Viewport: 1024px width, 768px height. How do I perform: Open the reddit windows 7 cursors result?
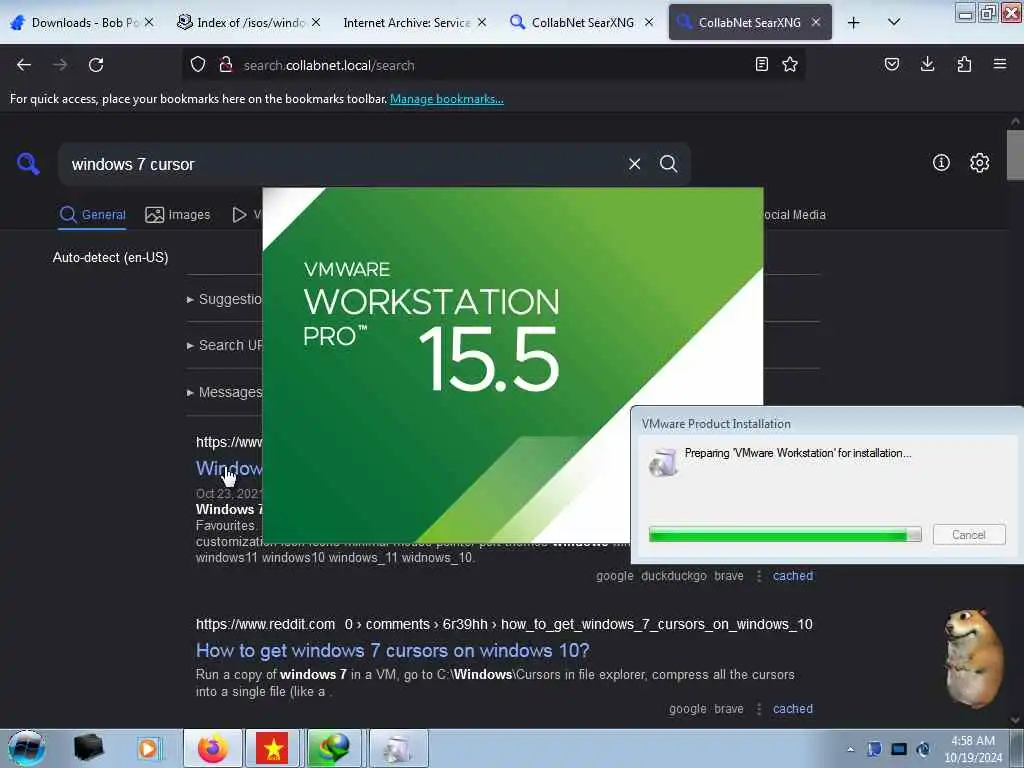[392, 650]
